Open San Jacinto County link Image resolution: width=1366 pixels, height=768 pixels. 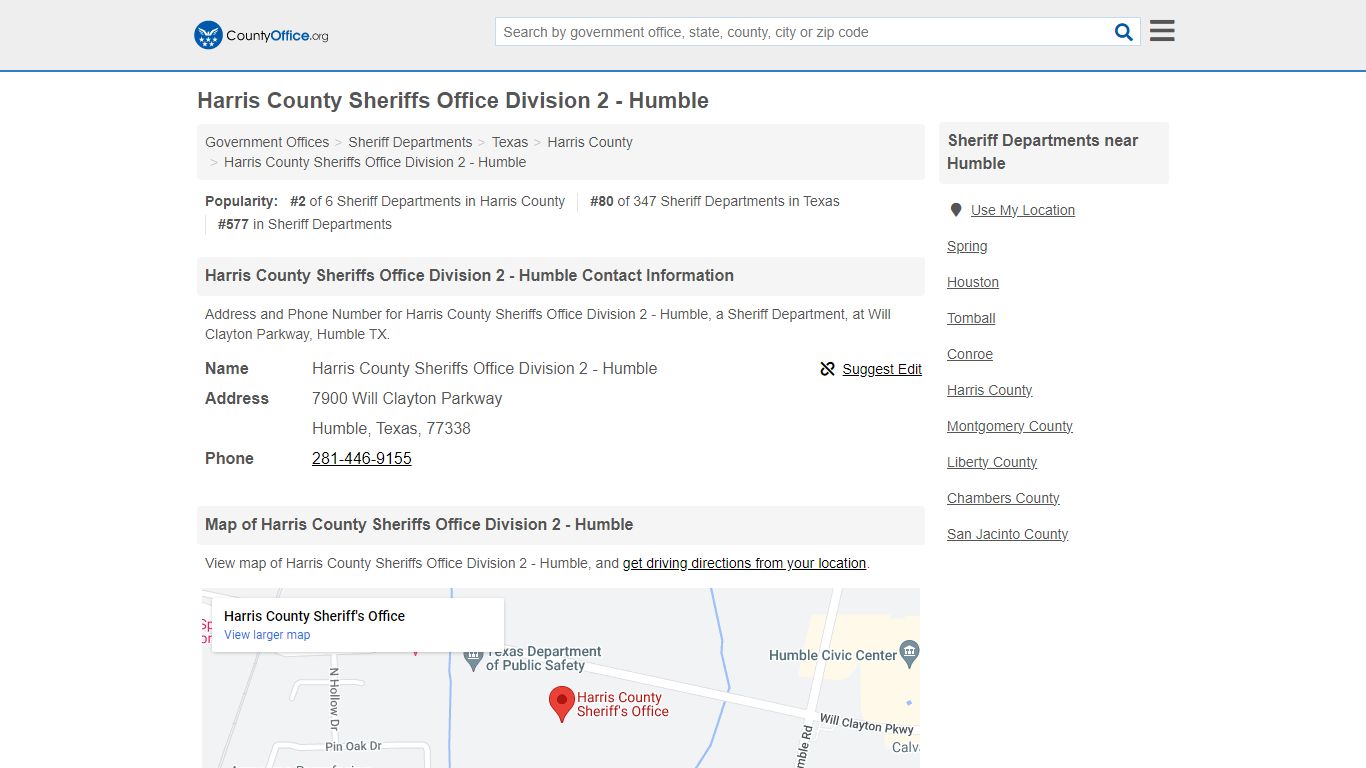click(1008, 534)
